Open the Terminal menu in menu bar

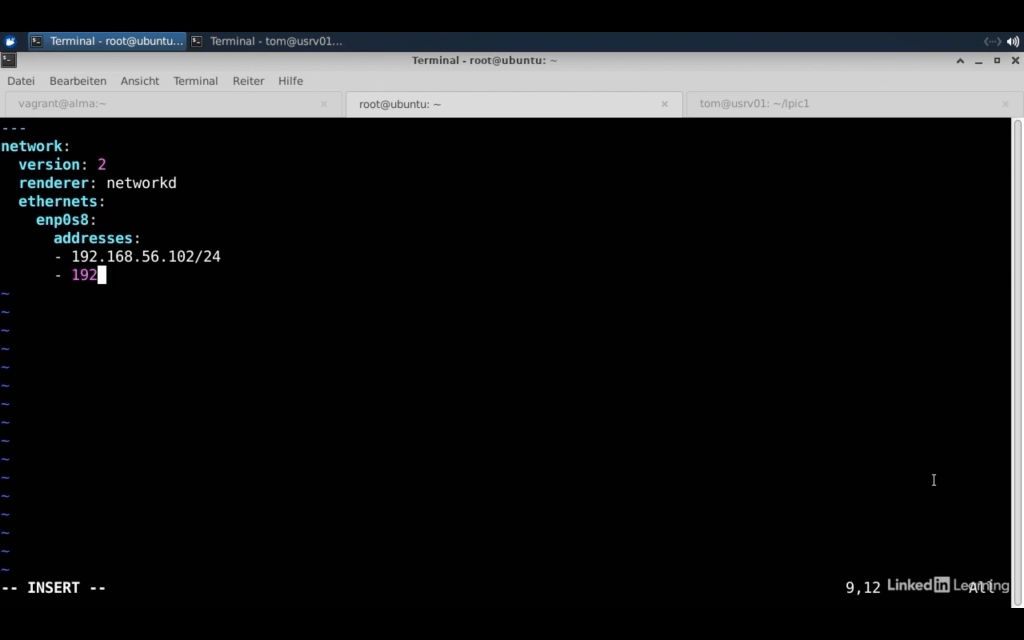tap(195, 81)
